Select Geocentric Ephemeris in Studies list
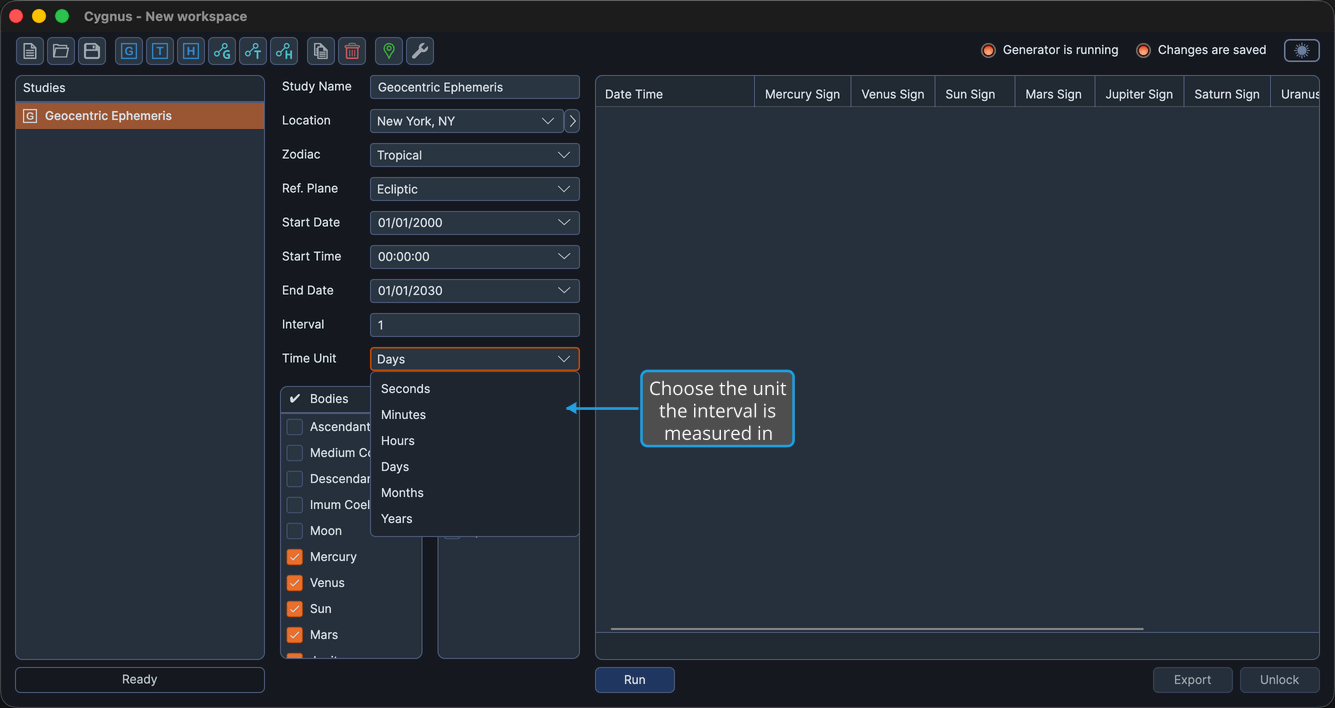 click(x=140, y=116)
